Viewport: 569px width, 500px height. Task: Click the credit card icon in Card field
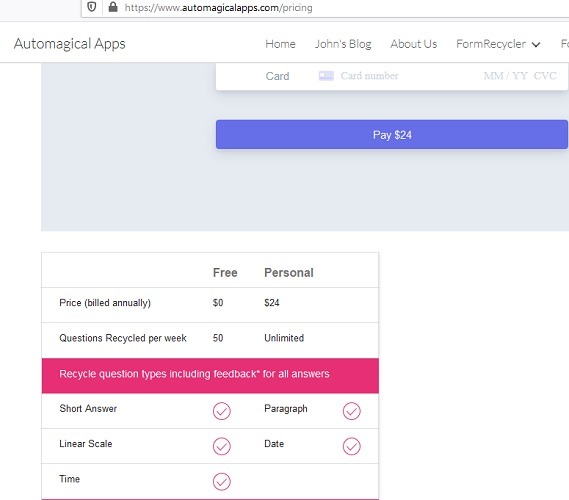tap(326, 76)
